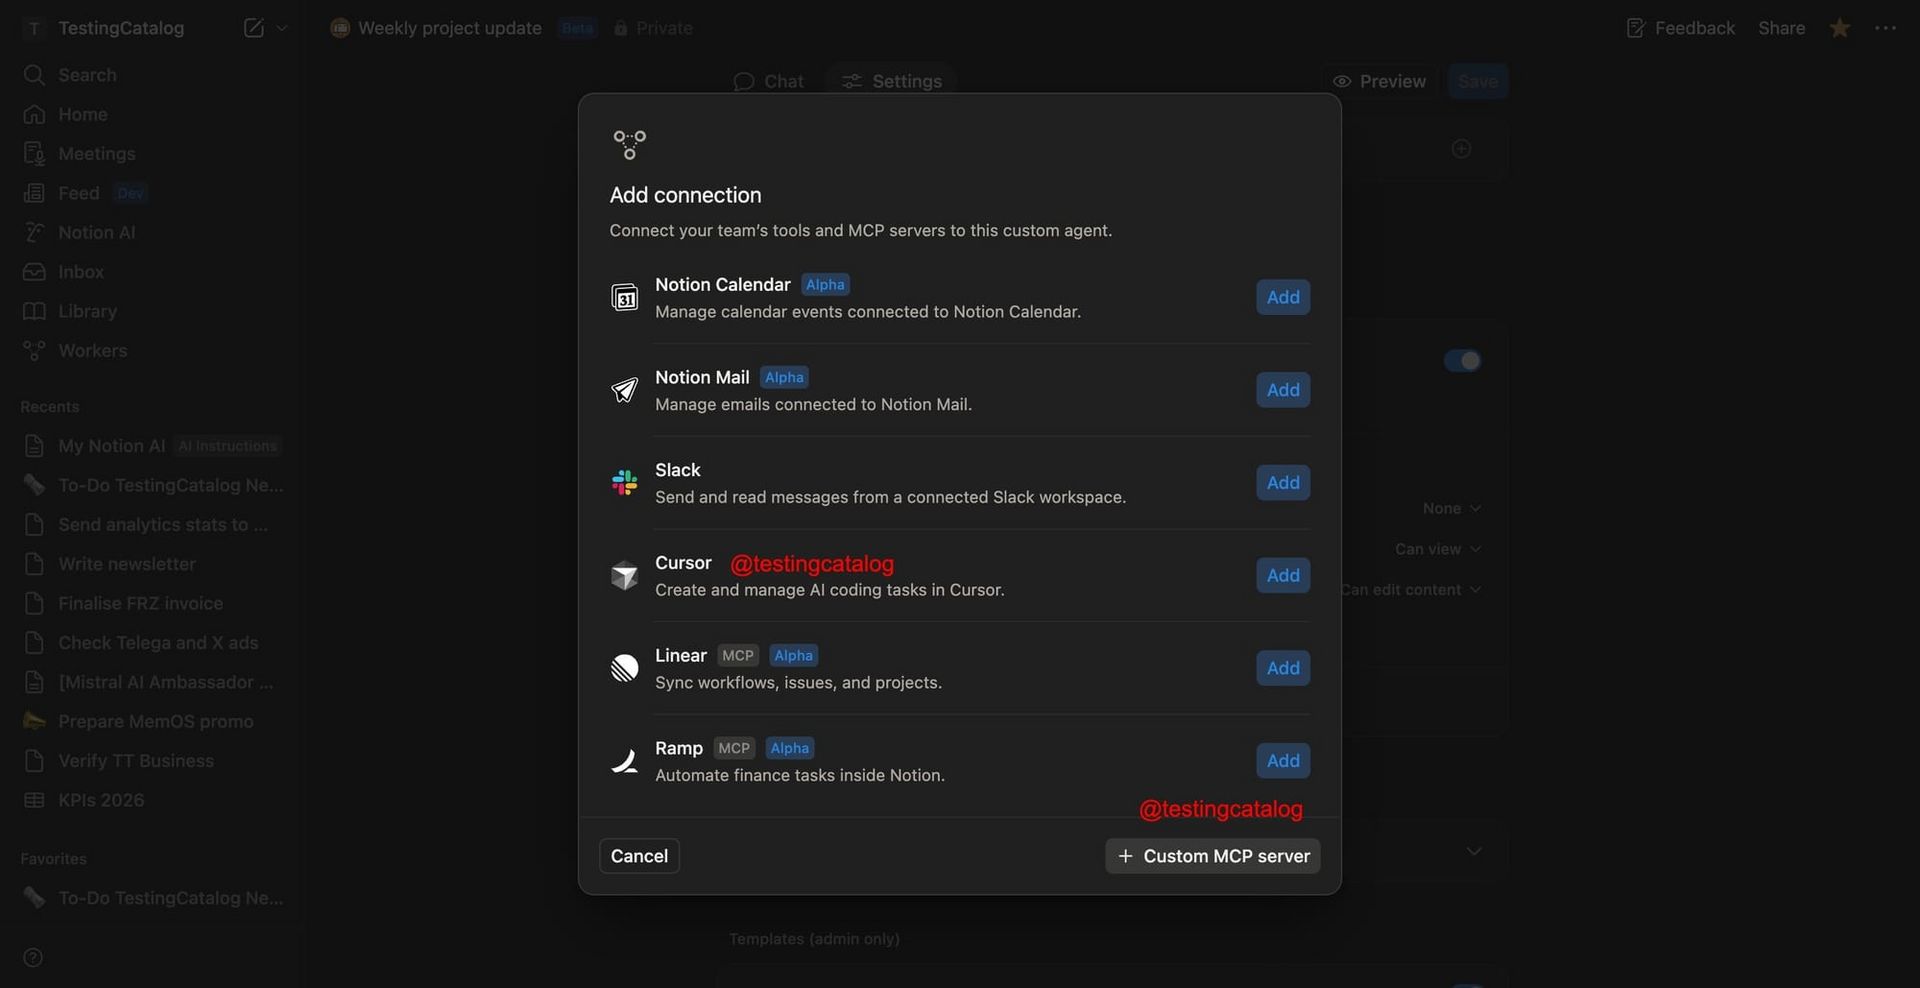Viewport: 1920px width, 988px height.
Task: Click the Notion Calendar icon
Action: [625, 297]
